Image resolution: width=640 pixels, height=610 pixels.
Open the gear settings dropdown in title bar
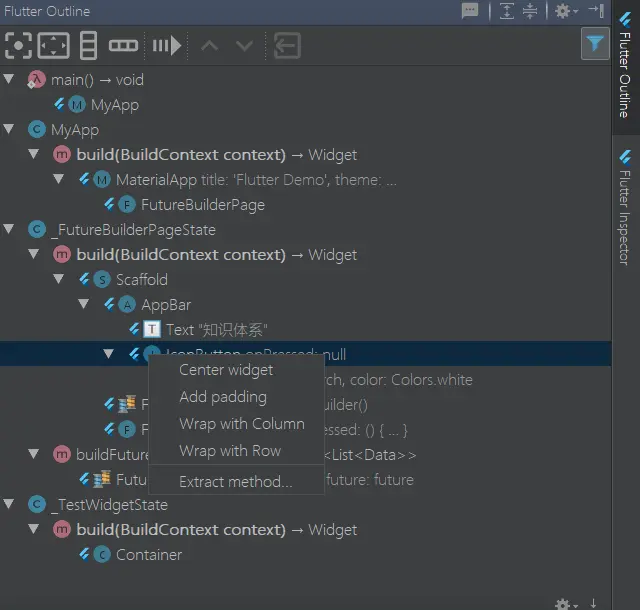(566, 11)
